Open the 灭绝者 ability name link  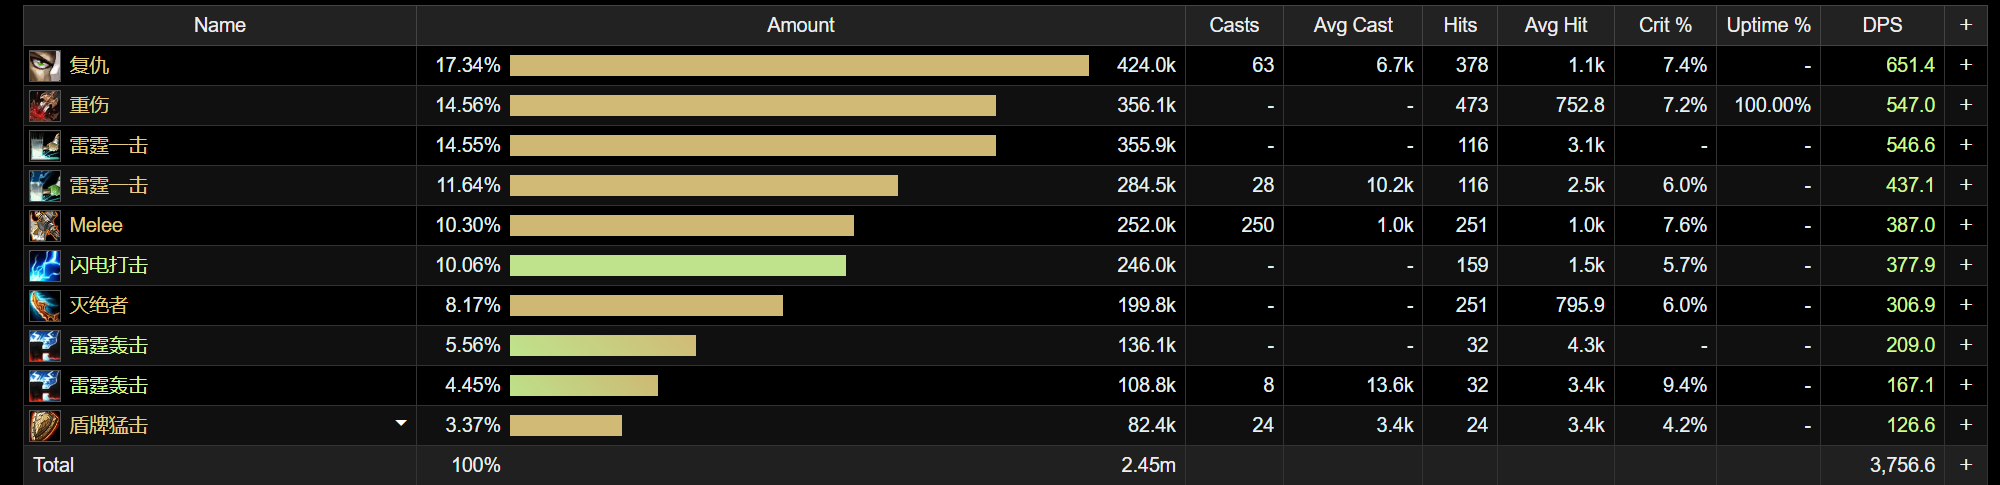[98, 306]
